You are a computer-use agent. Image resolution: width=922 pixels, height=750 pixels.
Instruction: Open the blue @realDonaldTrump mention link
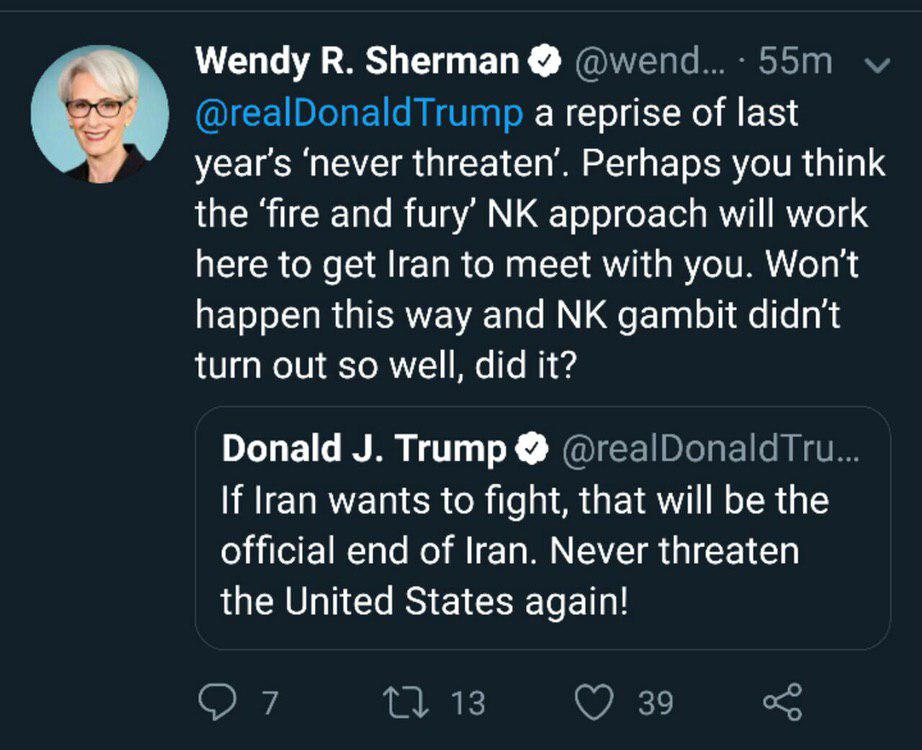[x=359, y=113]
